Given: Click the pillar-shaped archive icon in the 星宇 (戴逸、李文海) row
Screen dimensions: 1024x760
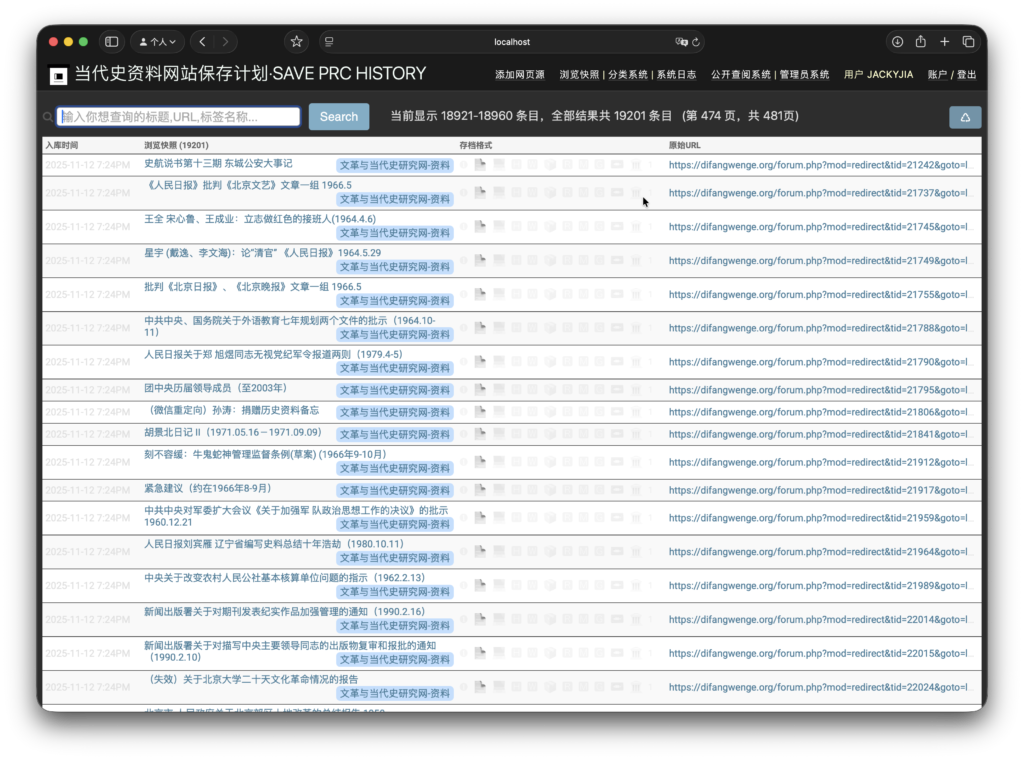Looking at the screenshot, I should pos(636,260).
